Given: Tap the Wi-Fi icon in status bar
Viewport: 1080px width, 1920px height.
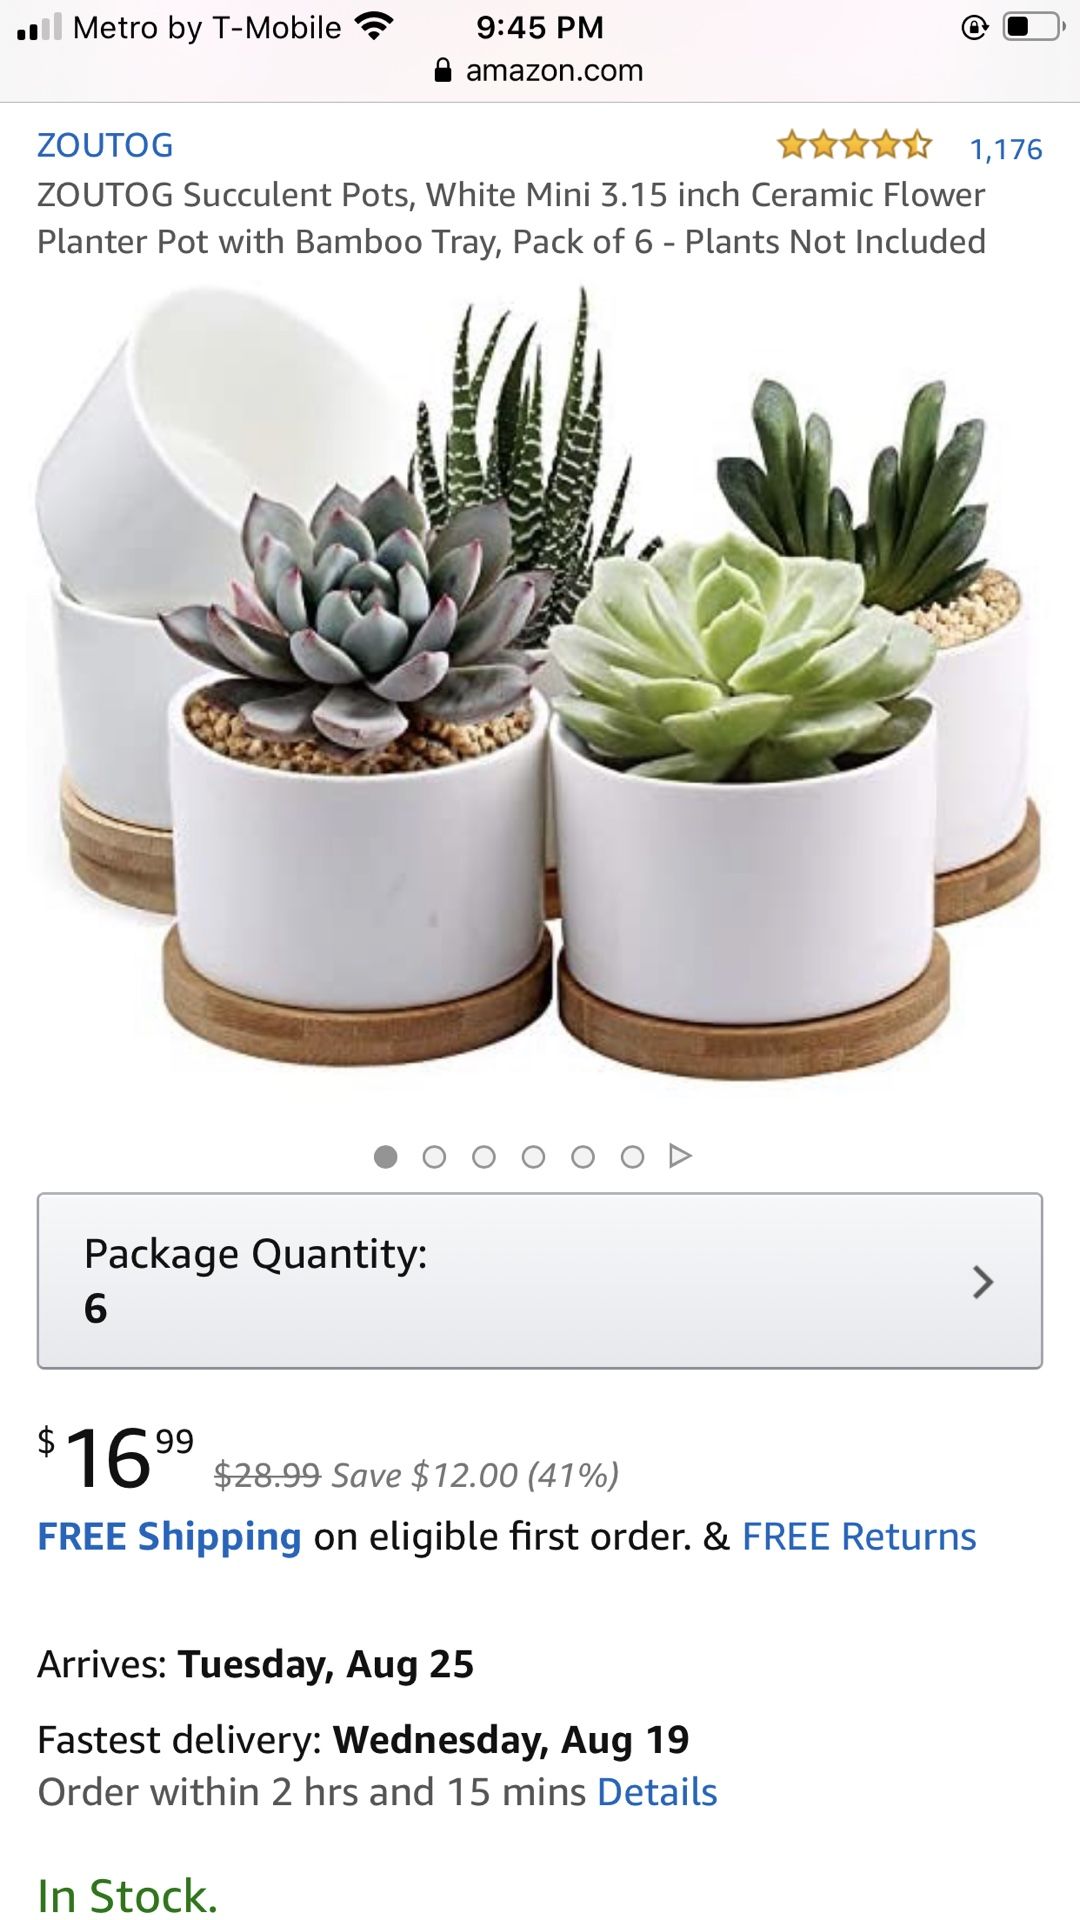Looking at the screenshot, I should (374, 26).
